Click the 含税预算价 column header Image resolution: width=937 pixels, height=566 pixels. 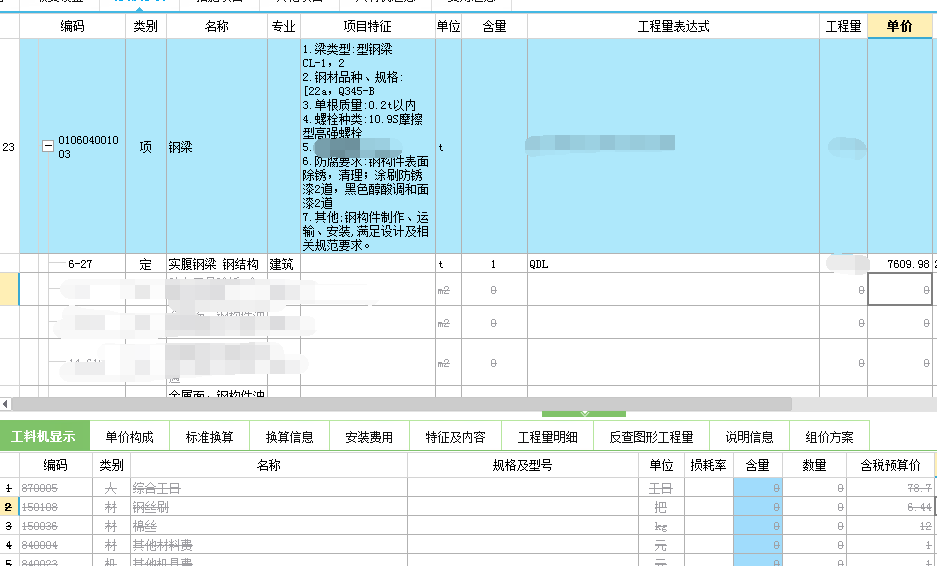tap(890, 465)
